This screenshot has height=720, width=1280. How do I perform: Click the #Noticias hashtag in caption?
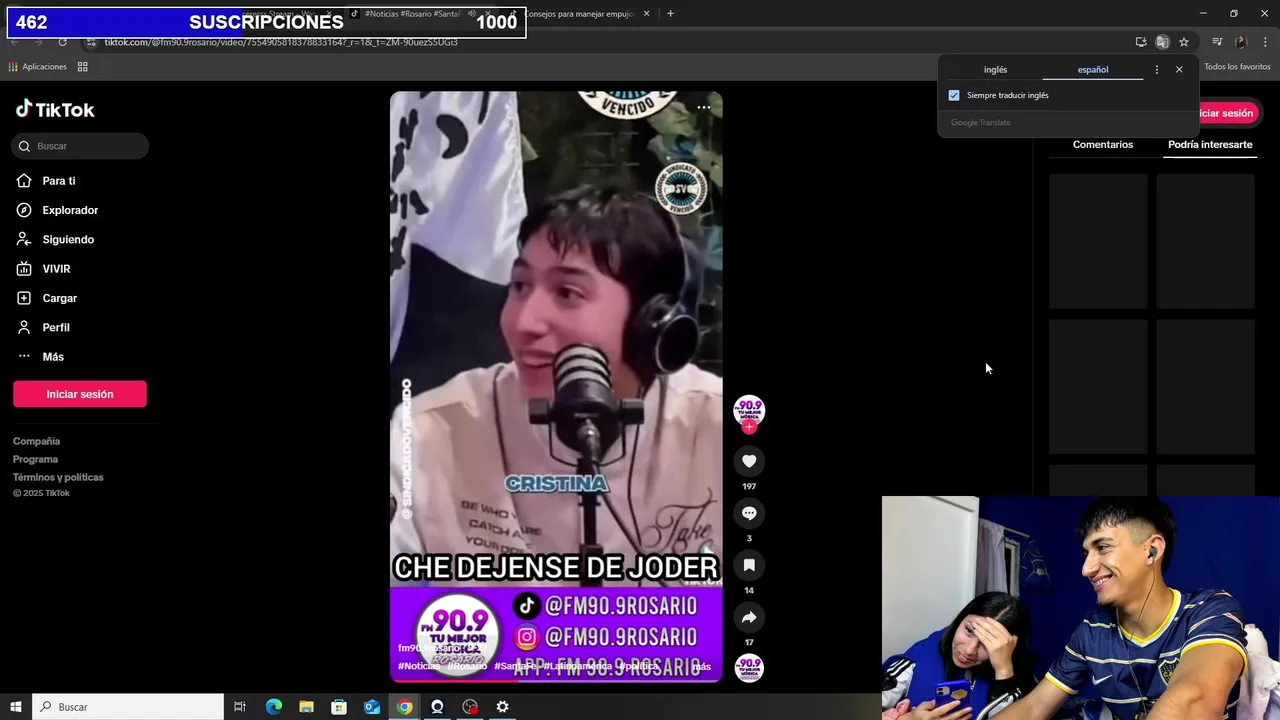click(x=418, y=666)
